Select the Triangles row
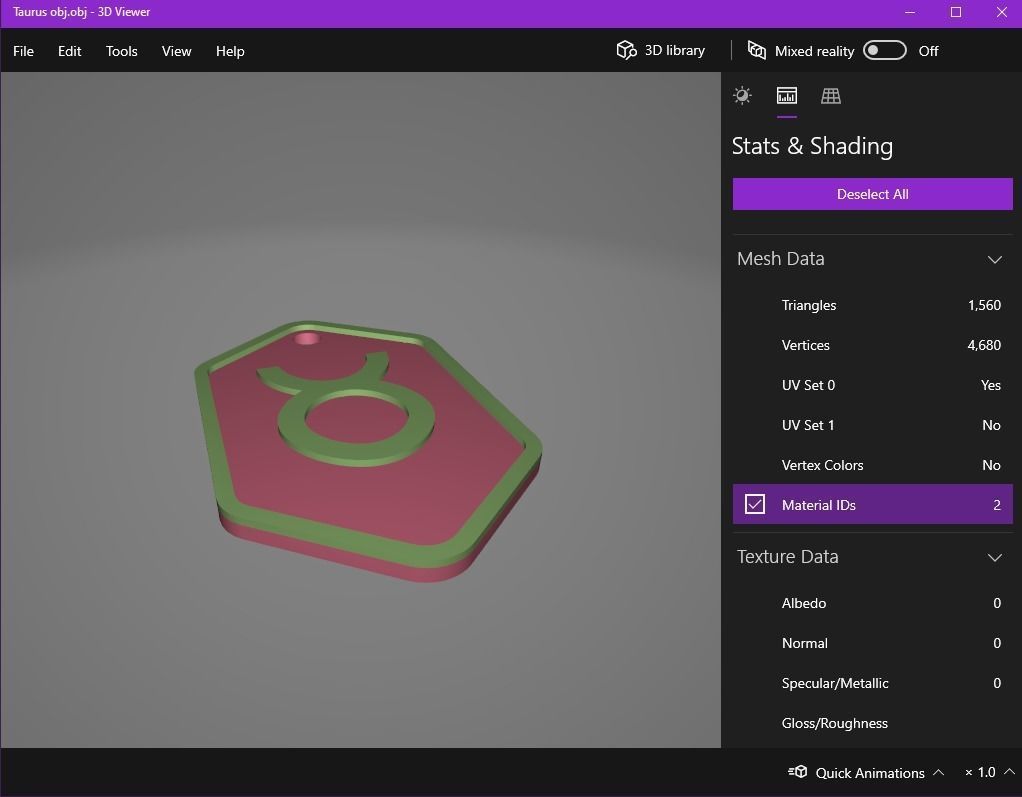Viewport: 1022px width, 797px height. (x=872, y=305)
